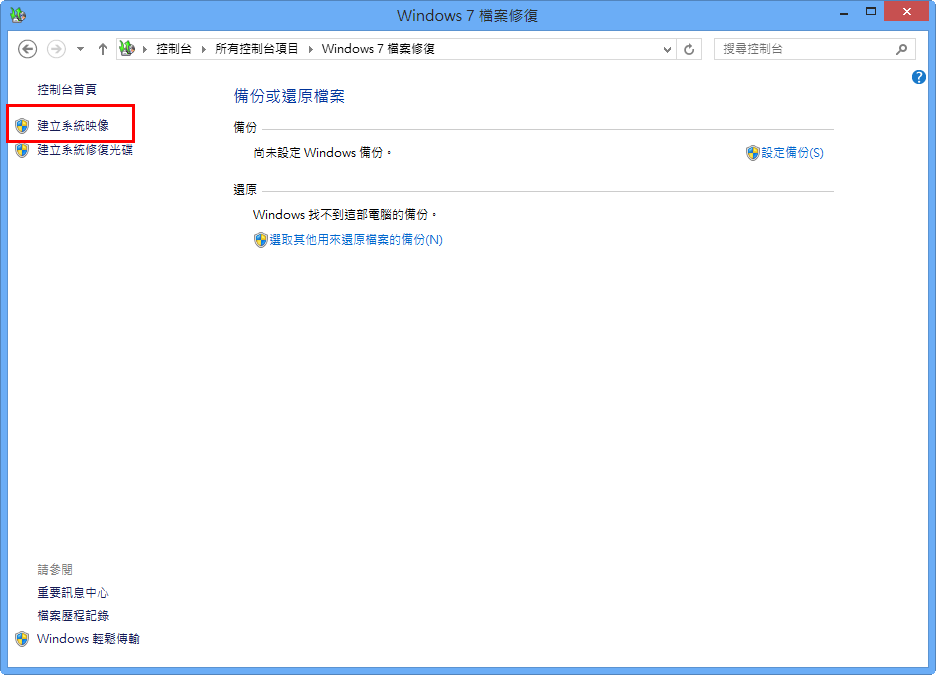This screenshot has height=675, width=936.
Task: Select Windows 7 檔案修復 breadcrumb item
Action: point(378,49)
